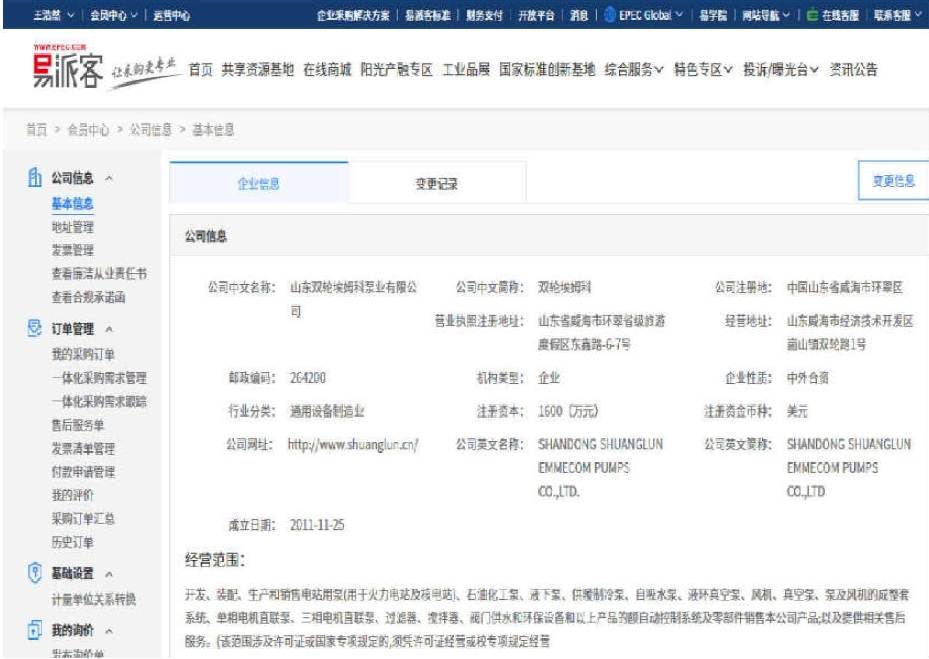Click the 通用设备制造业 industry value
Image resolution: width=929 pixels, height=659 pixels.
[x=326, y=411]
